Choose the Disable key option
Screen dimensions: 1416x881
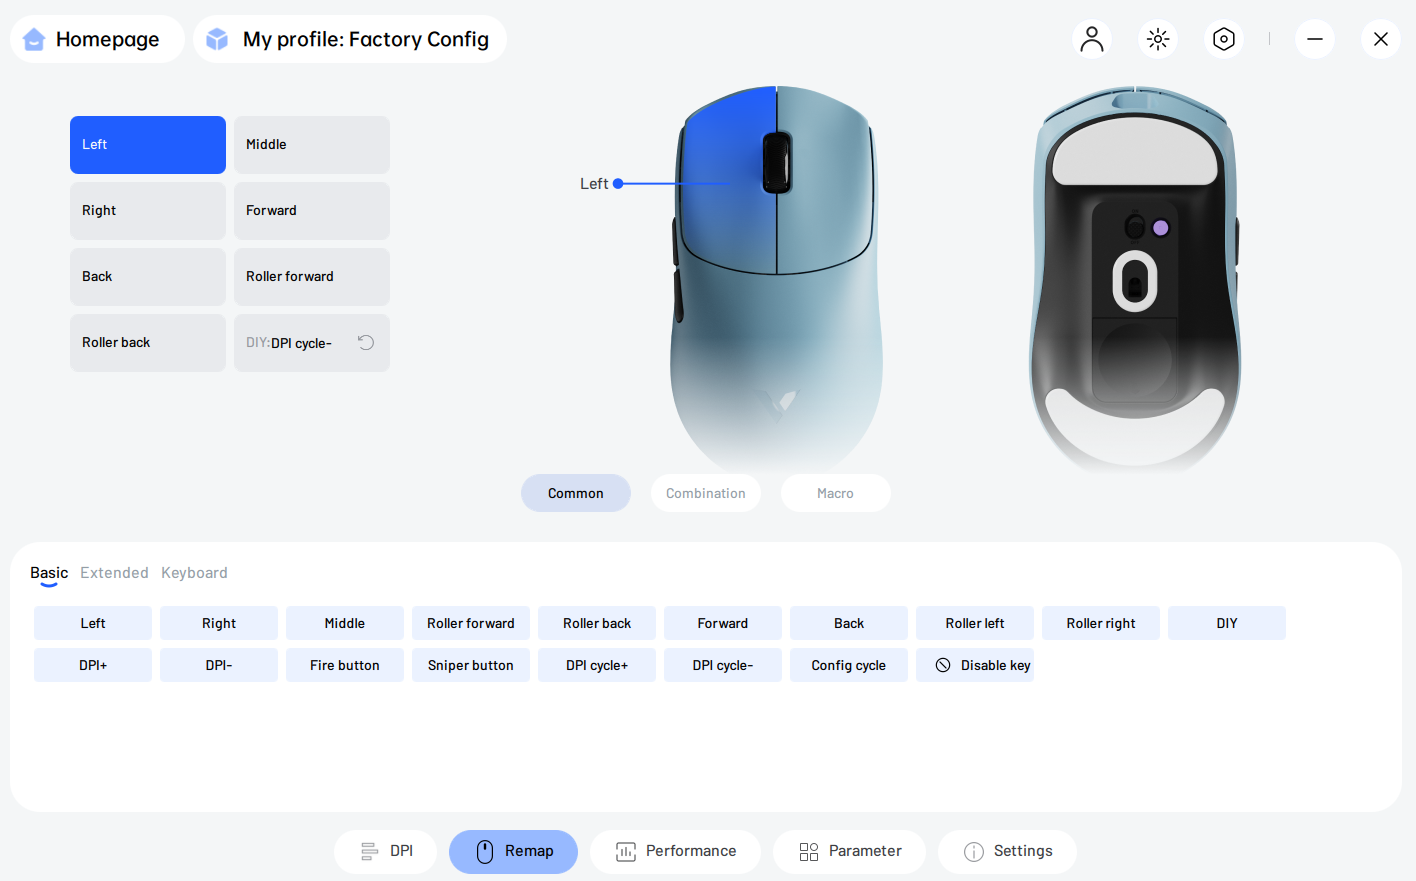(975, 665)
